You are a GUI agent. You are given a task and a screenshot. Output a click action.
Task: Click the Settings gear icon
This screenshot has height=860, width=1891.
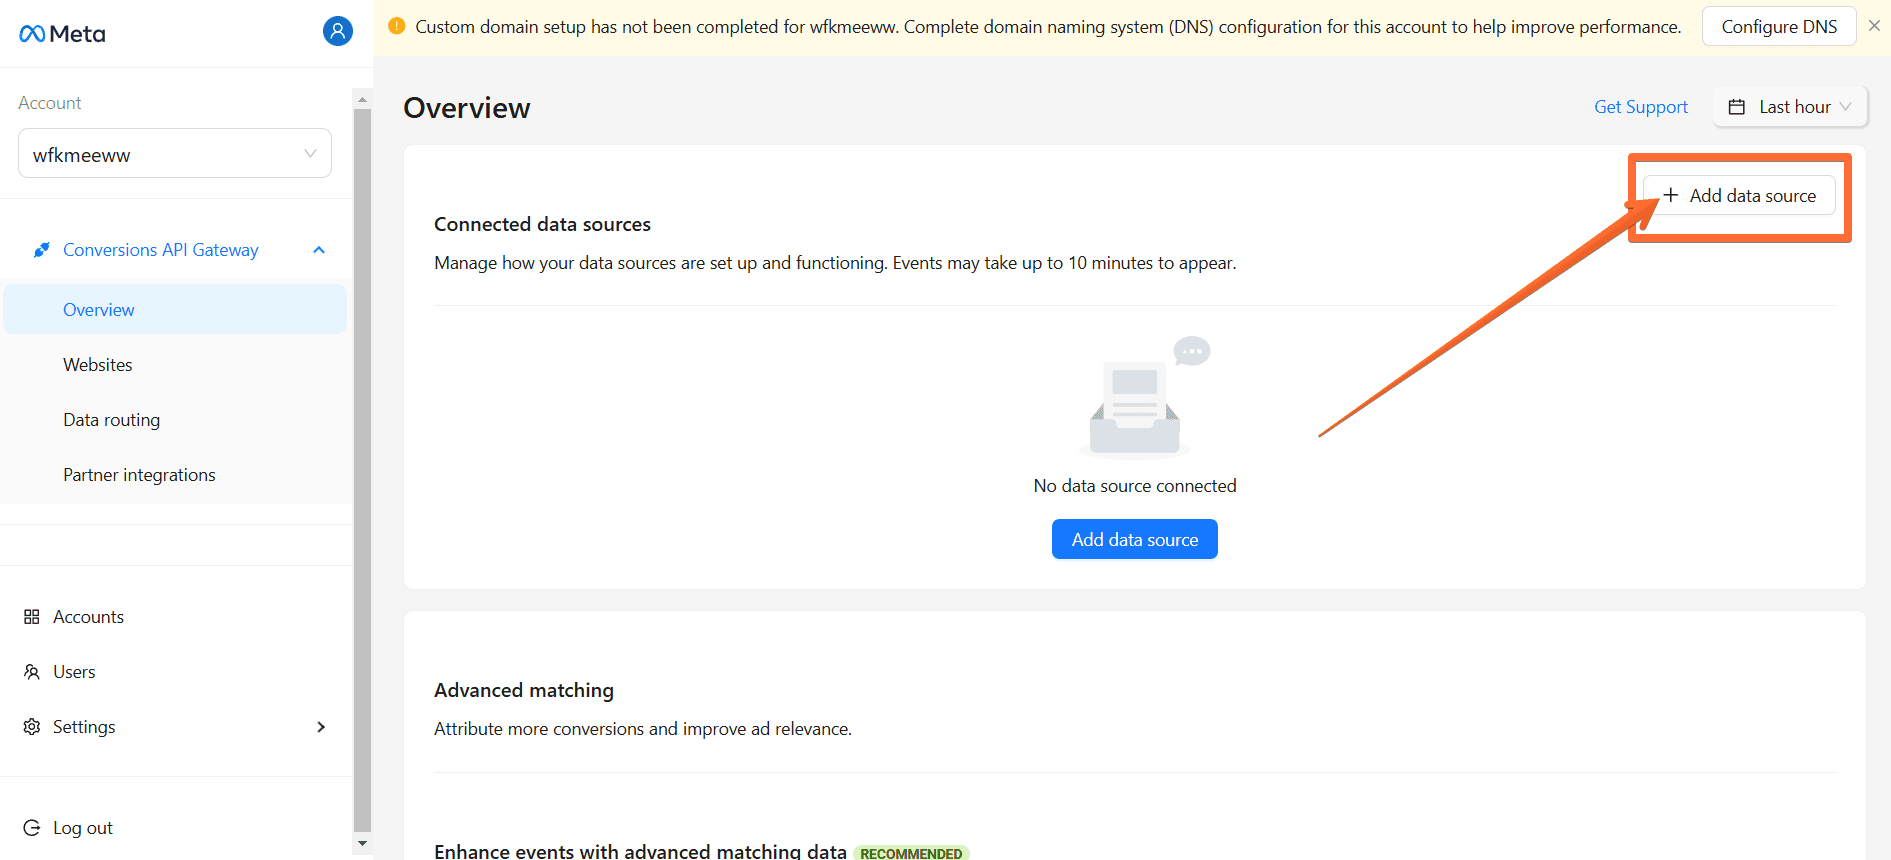coord(32,727)
